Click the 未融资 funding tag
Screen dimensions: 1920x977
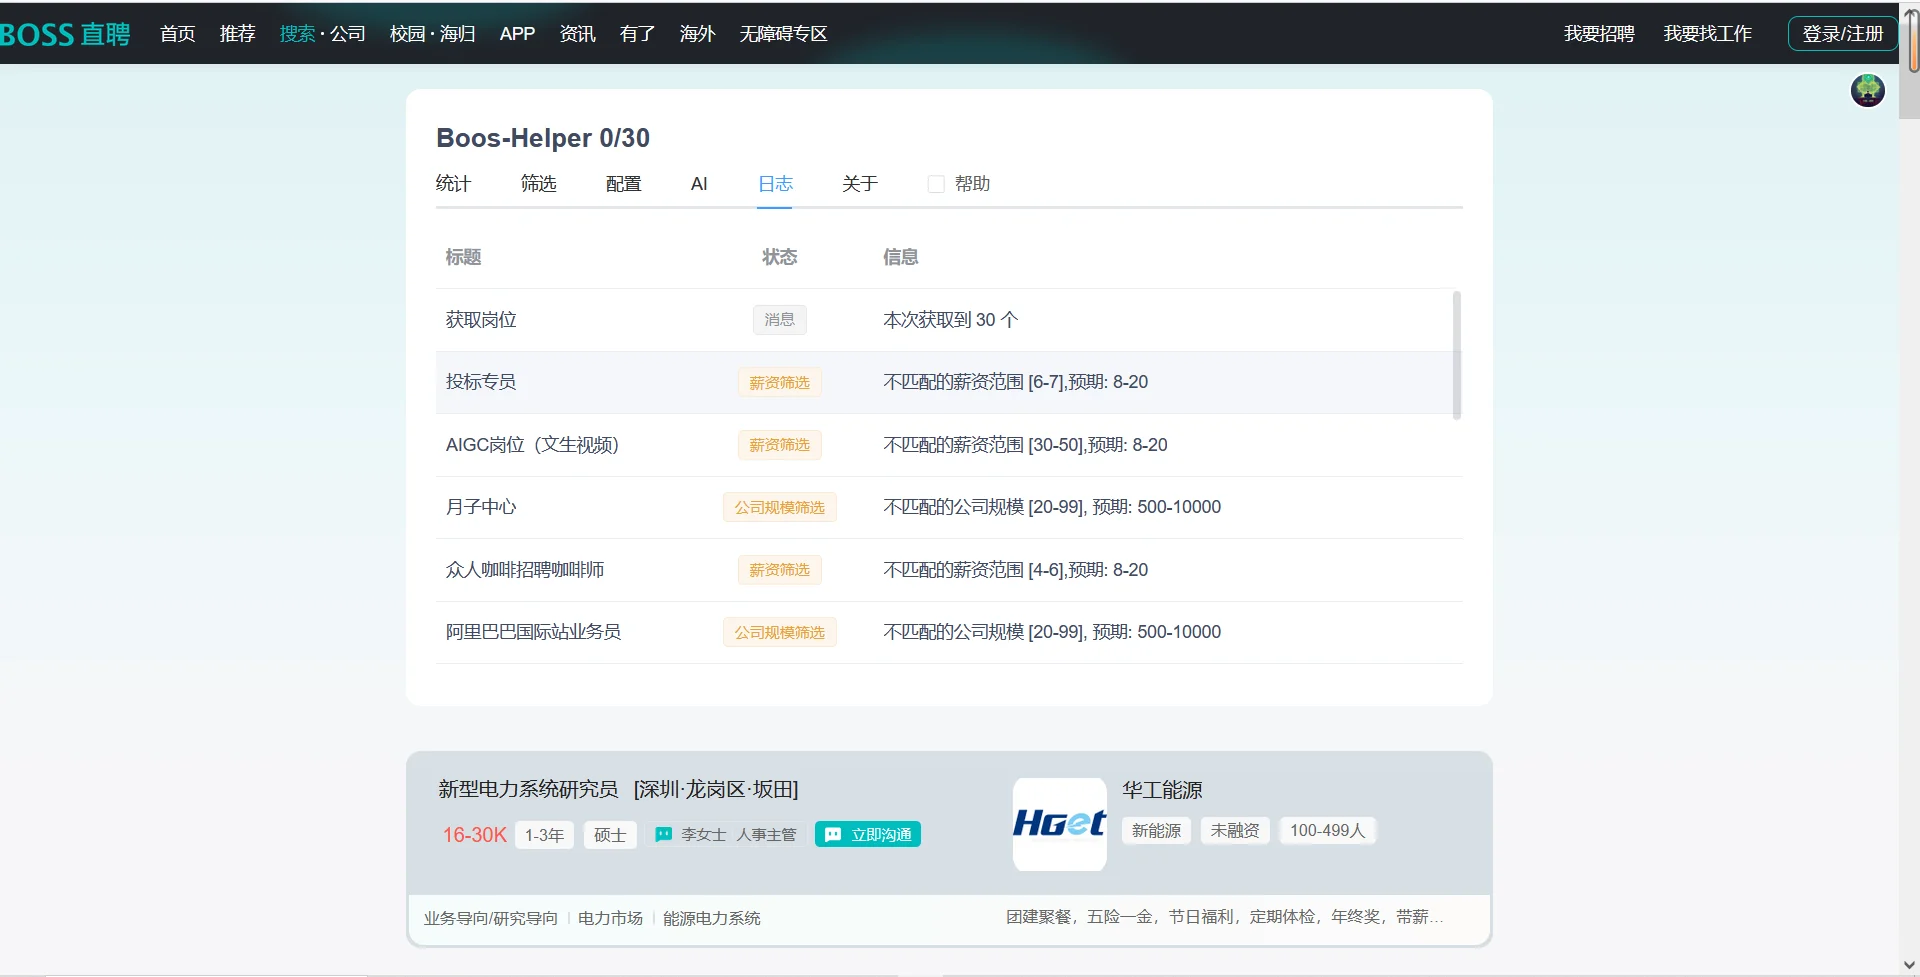pyautogui.click(x=1235, y=831)
